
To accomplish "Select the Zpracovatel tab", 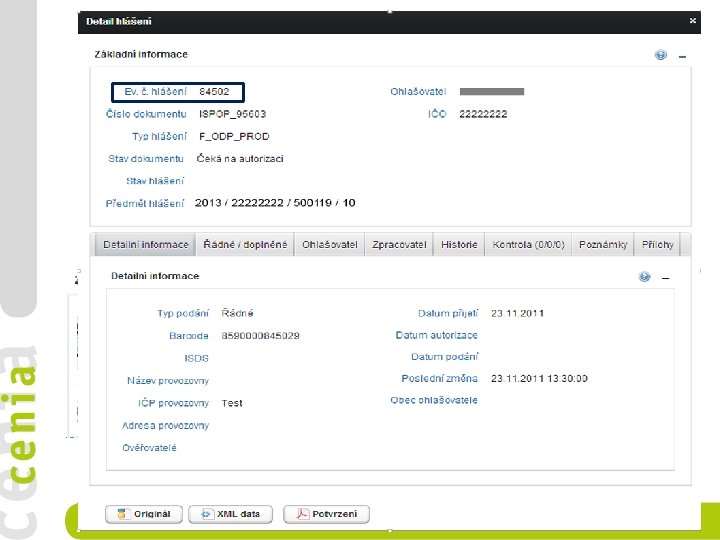I will [x=399, y=245].
